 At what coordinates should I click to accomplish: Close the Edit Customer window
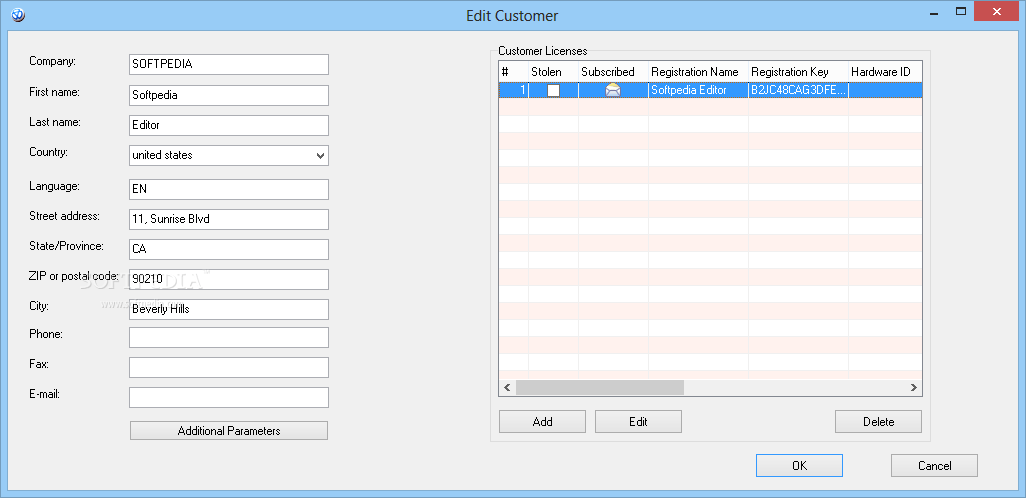[x=997, y=11]
